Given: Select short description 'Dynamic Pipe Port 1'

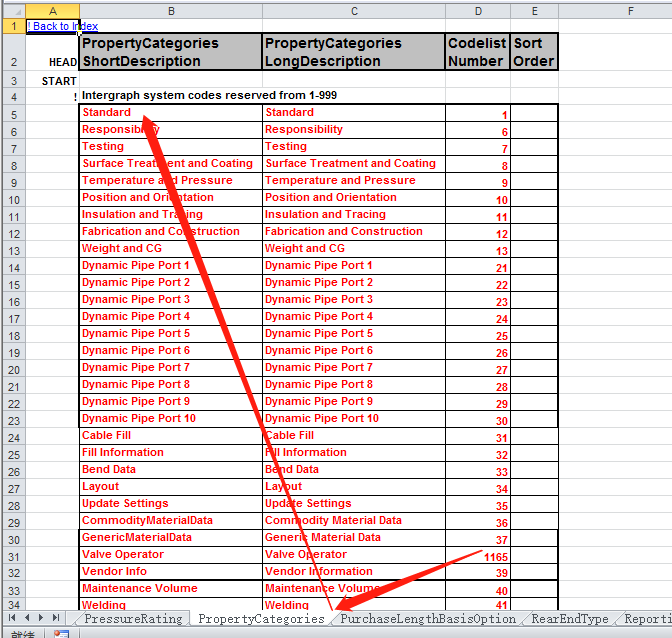Looking at the screenshot, I should click(171, 266).
